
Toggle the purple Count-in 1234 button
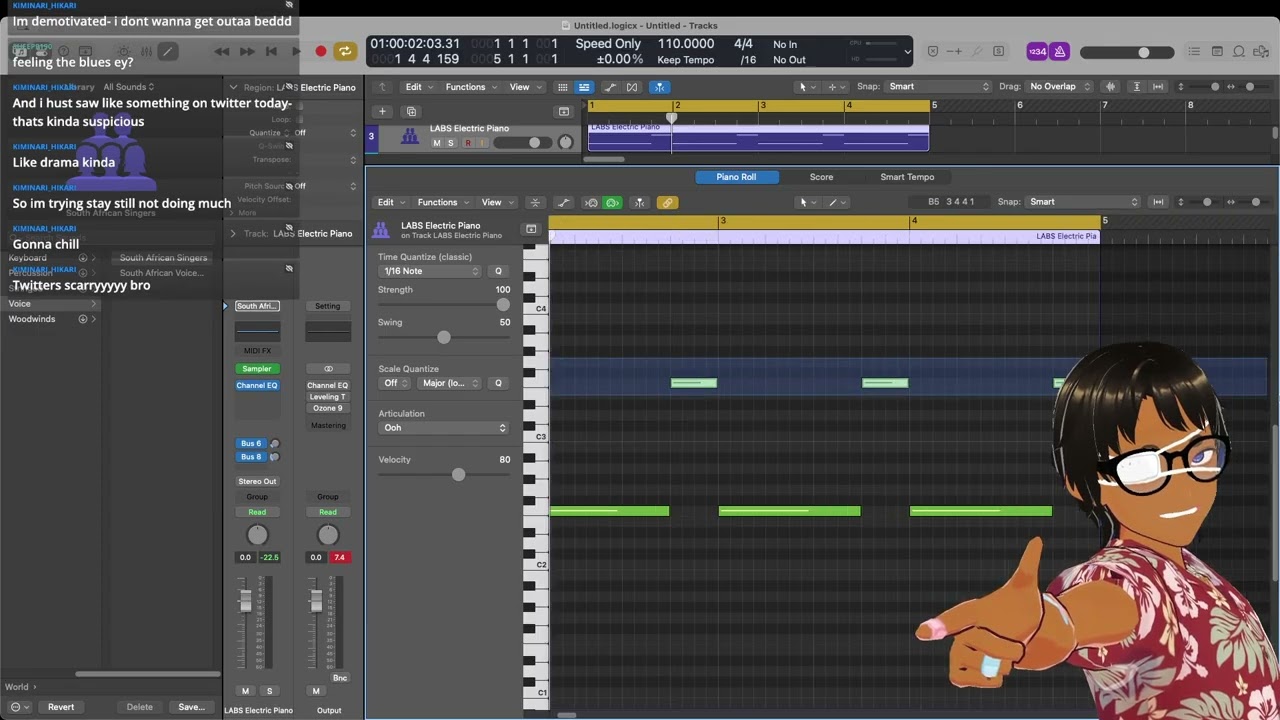[x=1037, y=51]
